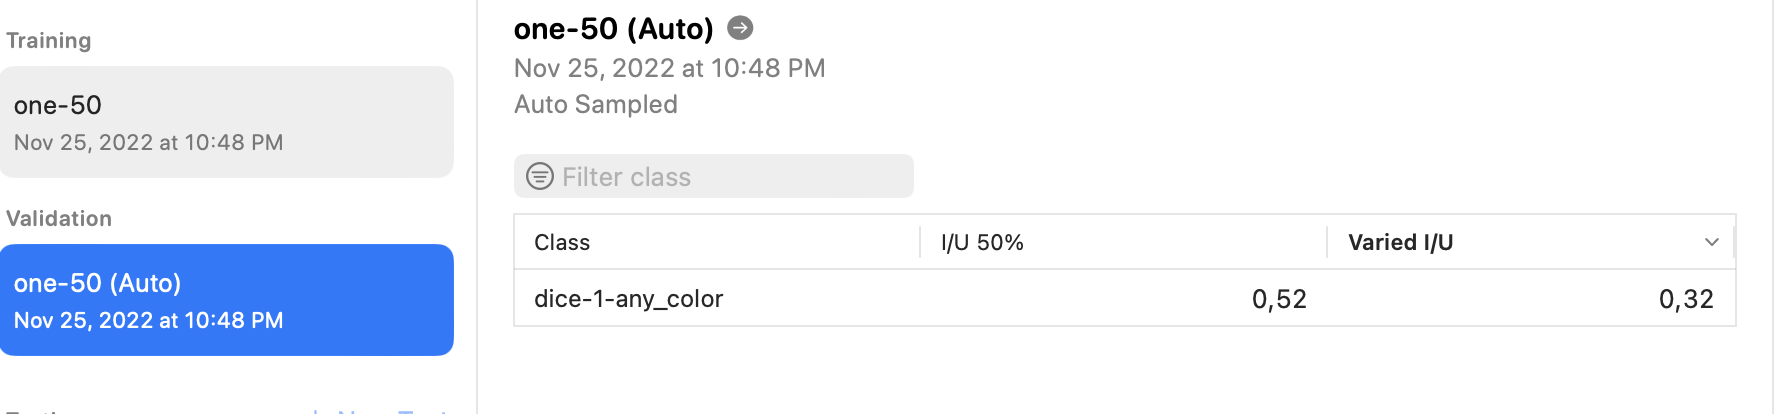Click divider between Class and I/U 50% columns
Viewport: 1776px width, 414px height.
pyautogui.click(x=920, y=242)
